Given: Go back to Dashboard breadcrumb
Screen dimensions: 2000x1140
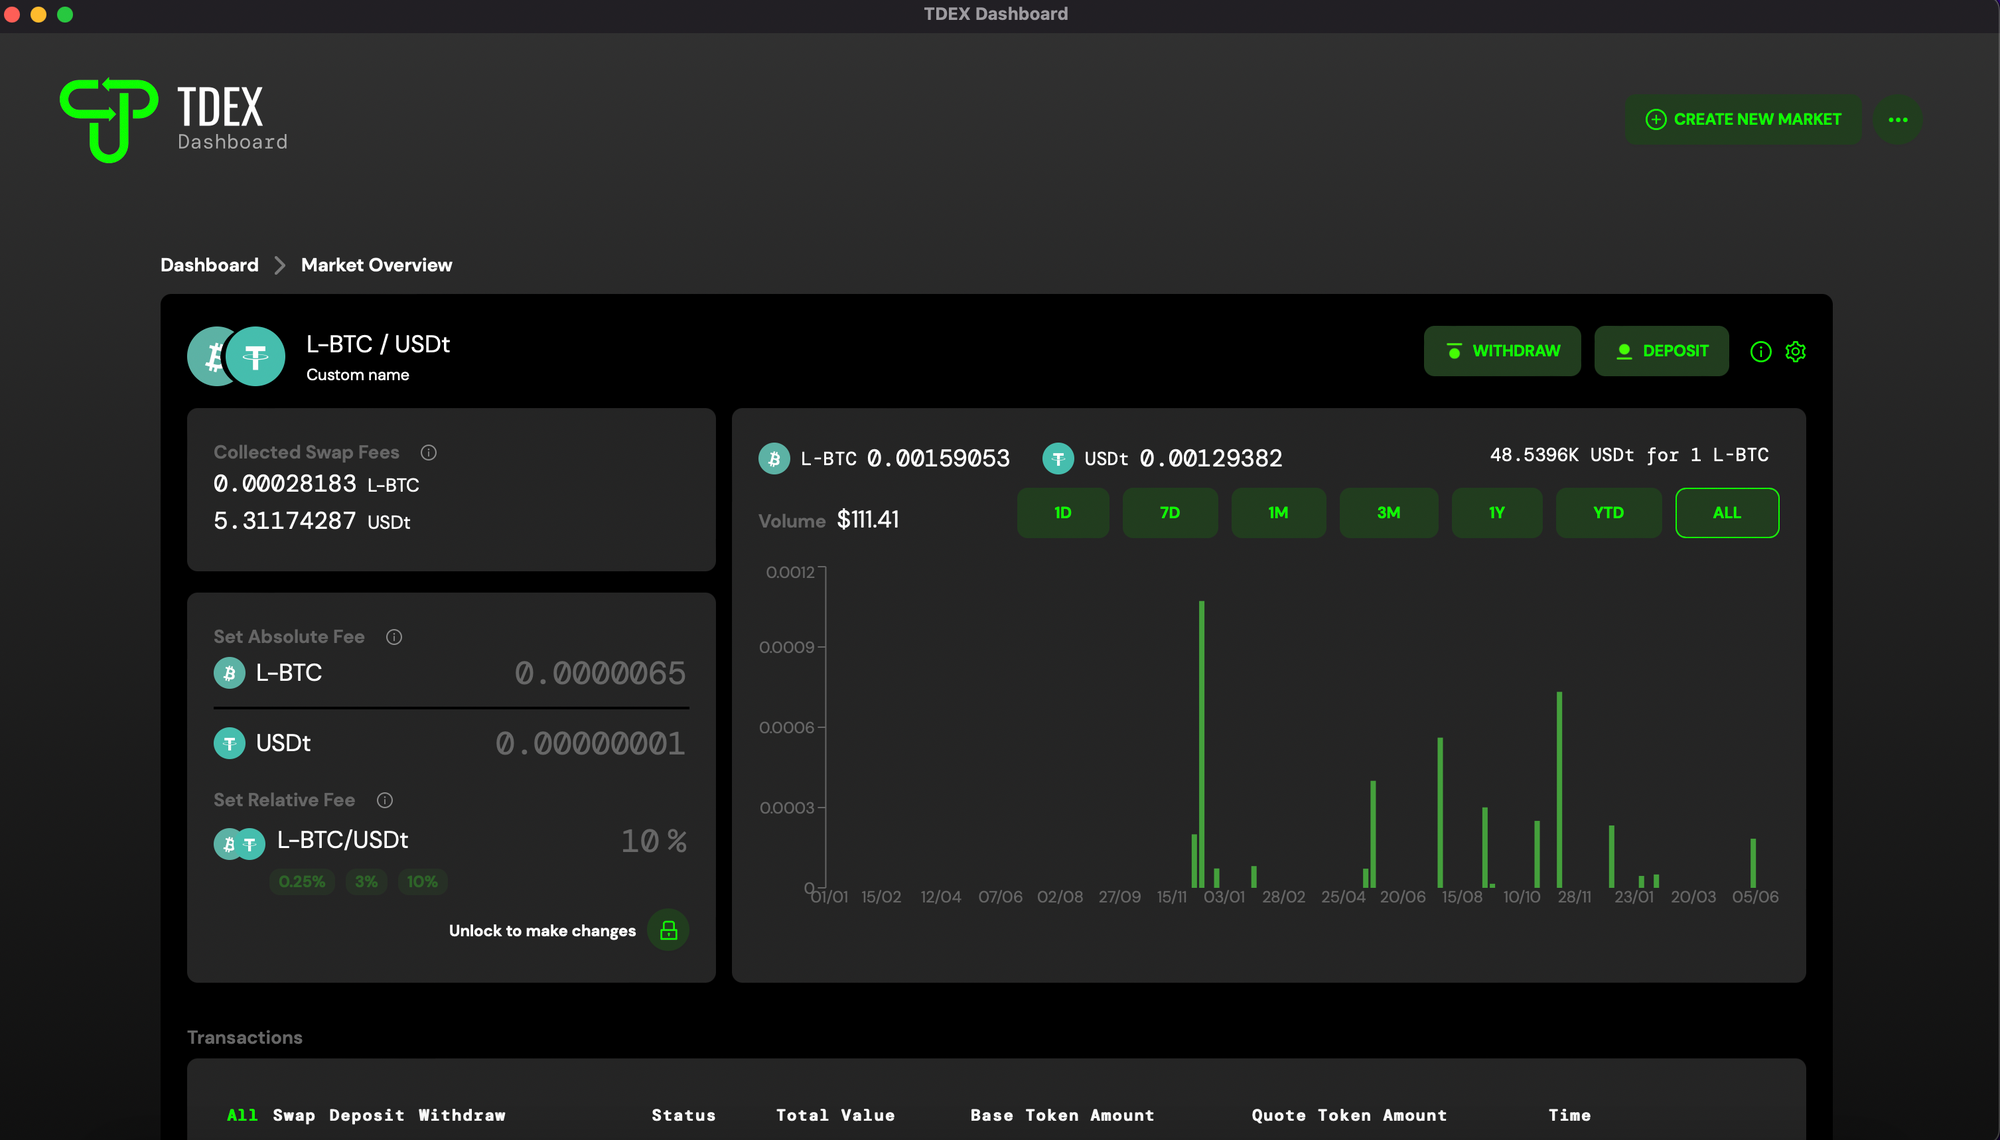Looking at the screenshot, I should (x=209, y=265).
